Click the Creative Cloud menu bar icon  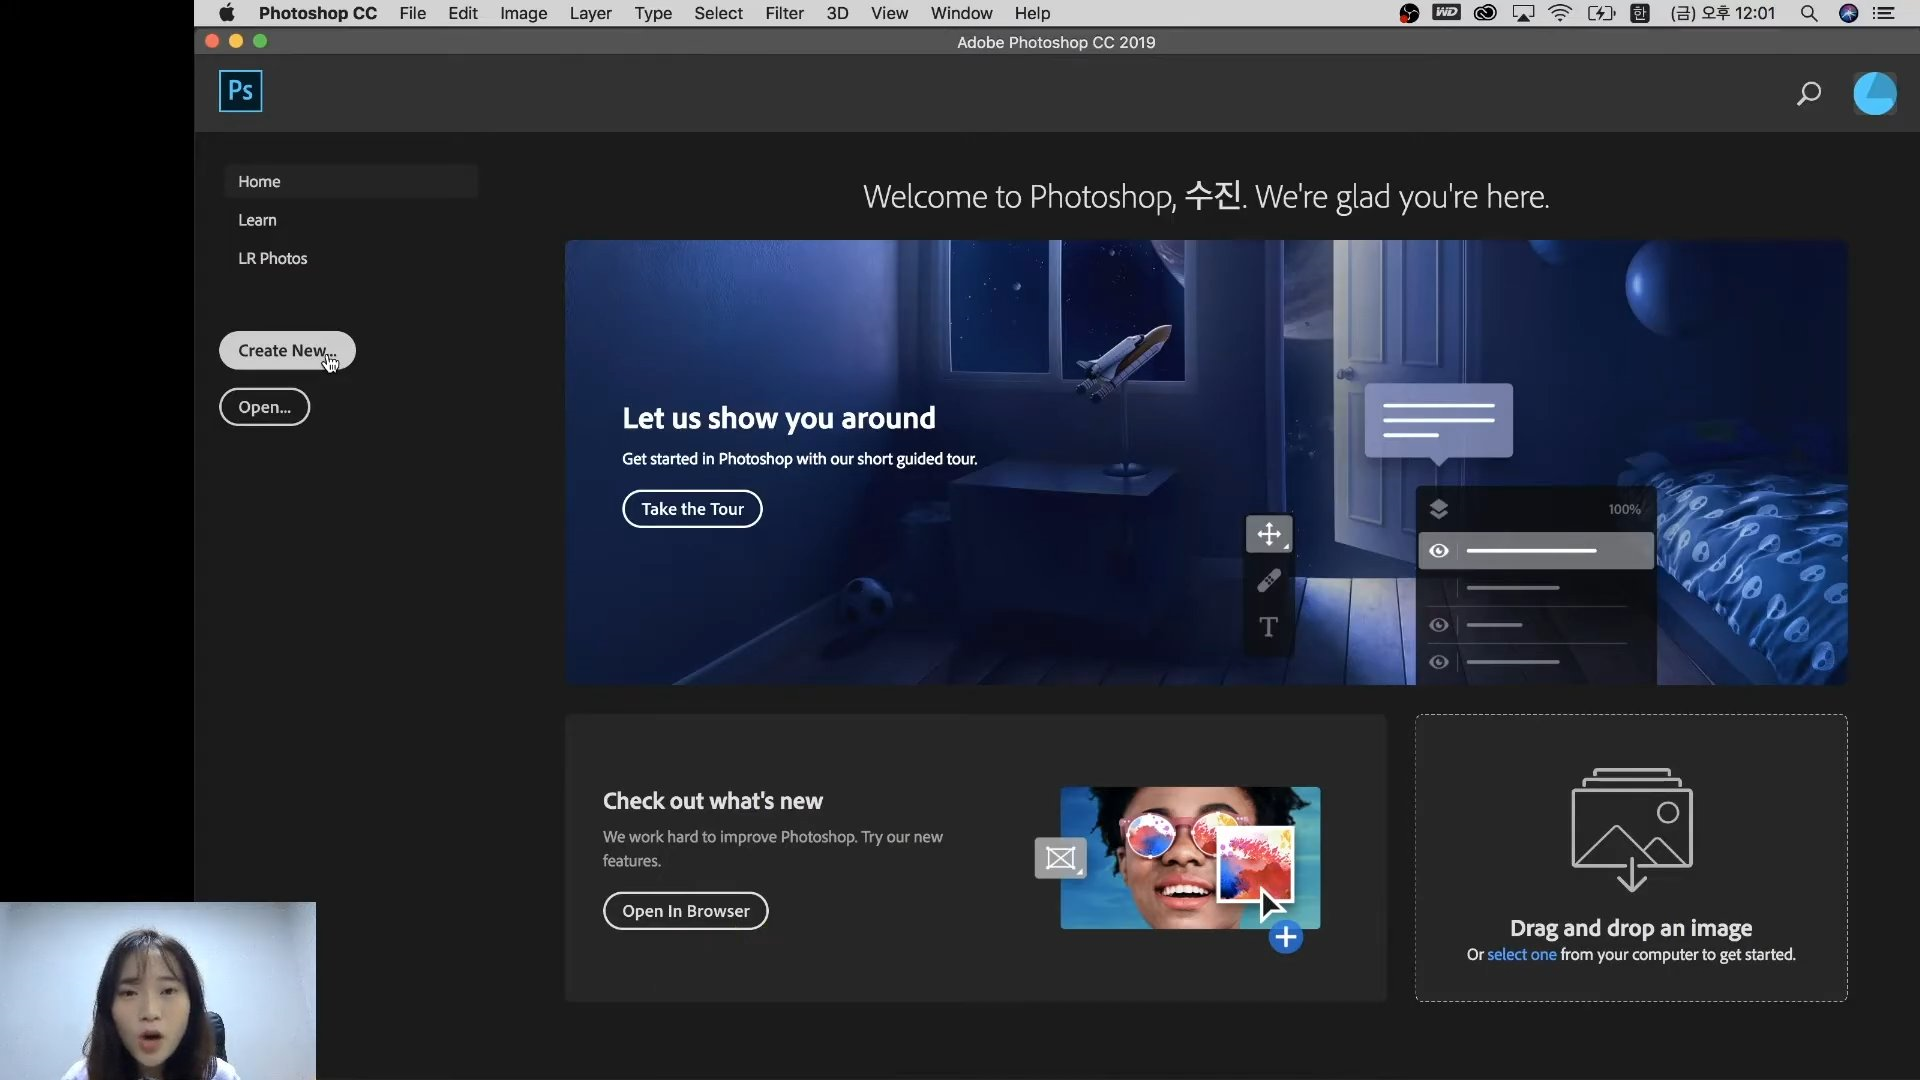pyautogui.click(x=1485, y=13)
